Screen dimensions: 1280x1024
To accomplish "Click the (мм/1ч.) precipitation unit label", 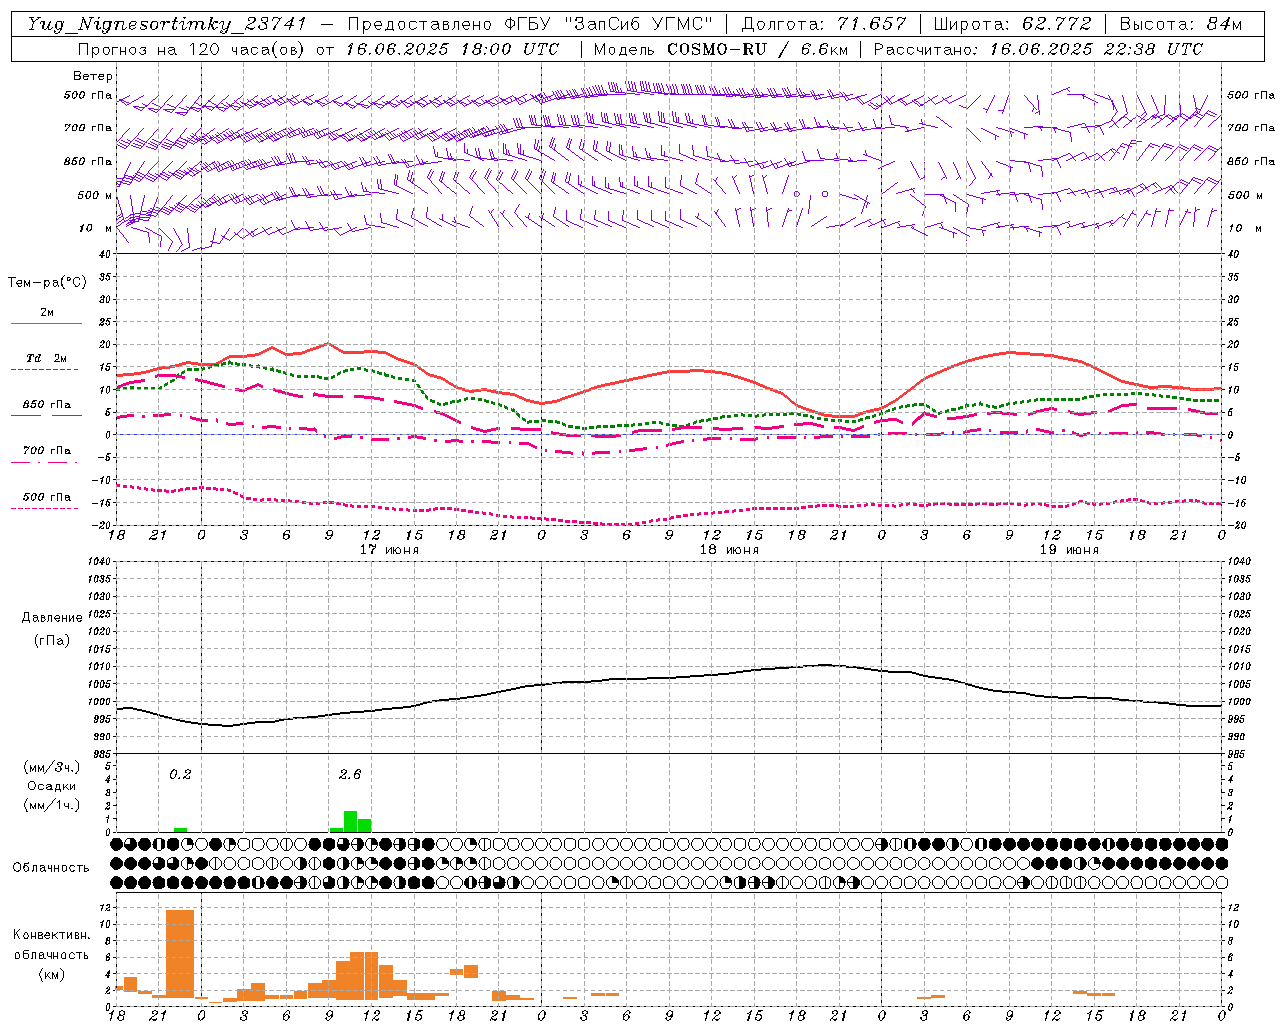I will (x=52, y=805).
